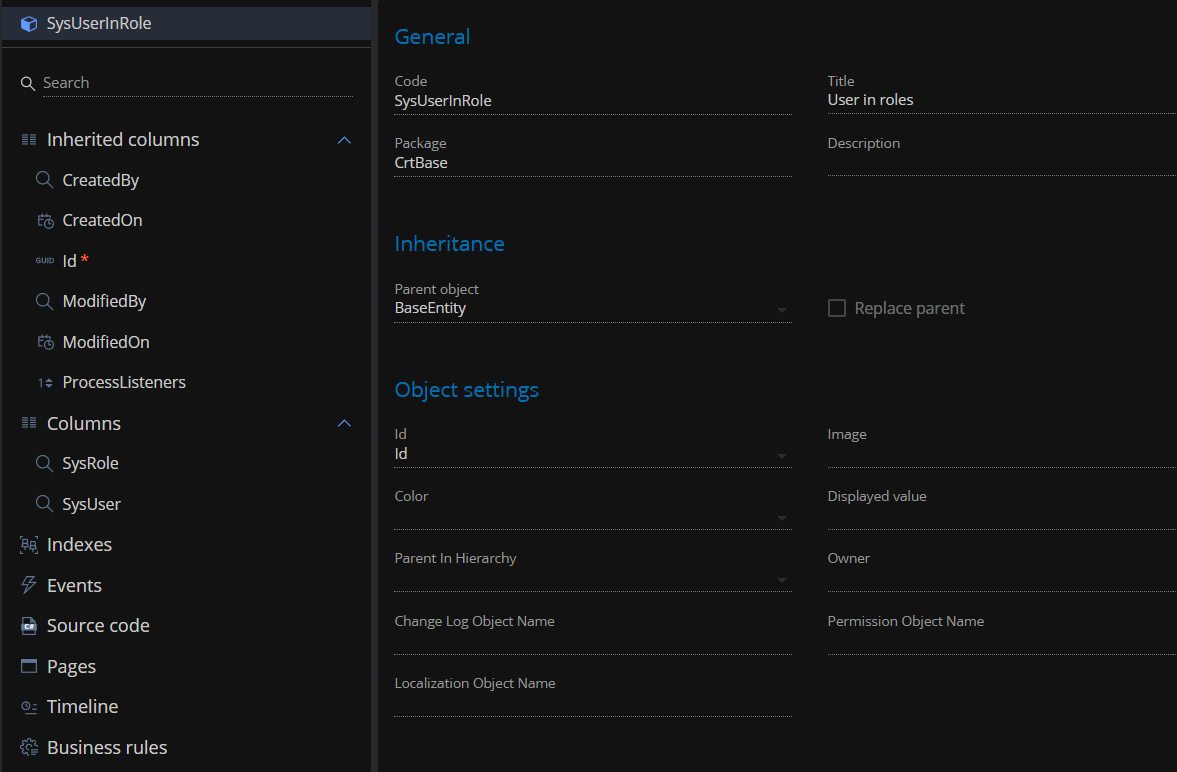Click the search magnifier icon
Image resolution: width=1177 pixels, height=772 pixels.
28,83
